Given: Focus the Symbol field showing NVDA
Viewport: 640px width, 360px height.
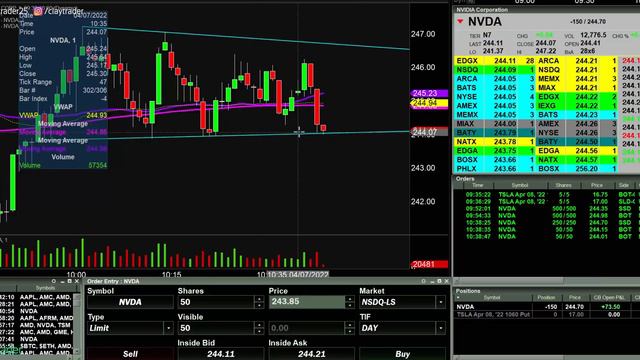Looking at the screenshot, I should pyautogui.click(x=130, y=302).
